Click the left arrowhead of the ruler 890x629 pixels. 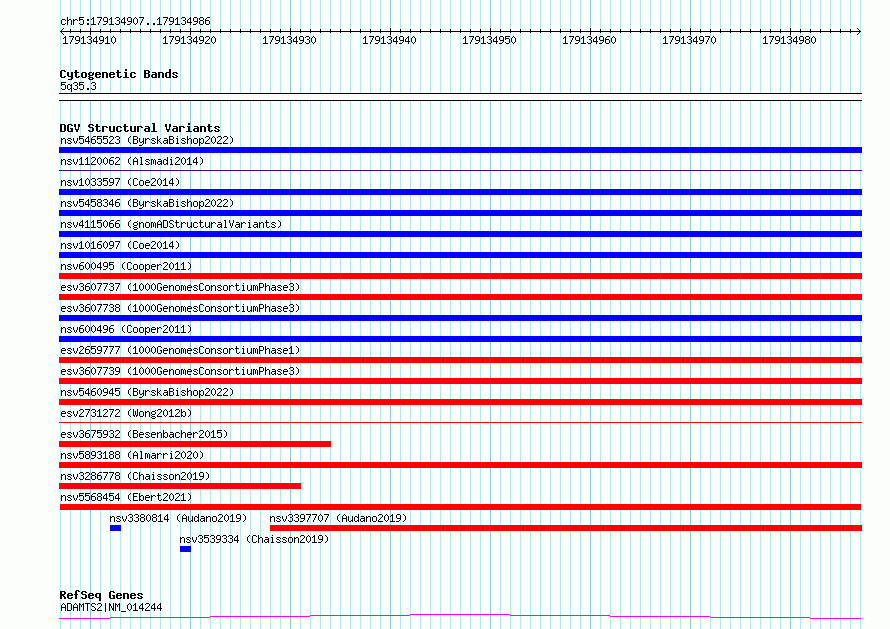tap(62, 31)
